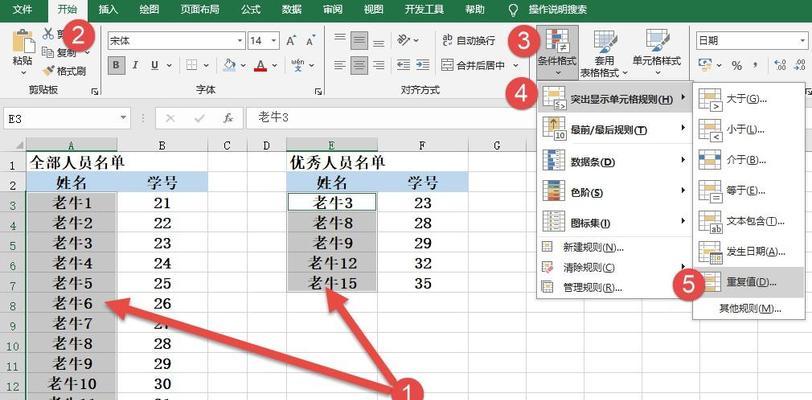This screenshot has height=400, width=812.
Task: Click the 操作说明搜索 search box
Action: 557,9
